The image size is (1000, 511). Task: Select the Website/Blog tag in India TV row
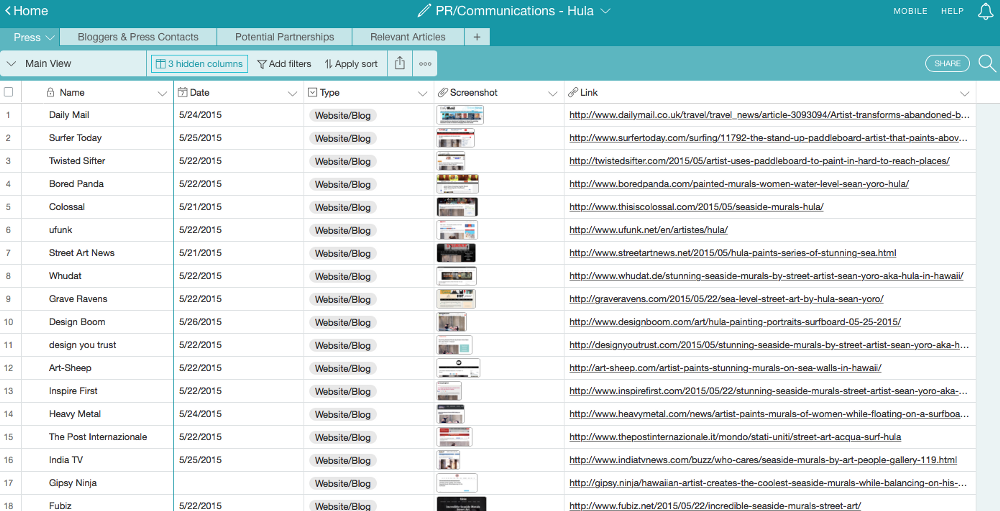coord(342,460)
